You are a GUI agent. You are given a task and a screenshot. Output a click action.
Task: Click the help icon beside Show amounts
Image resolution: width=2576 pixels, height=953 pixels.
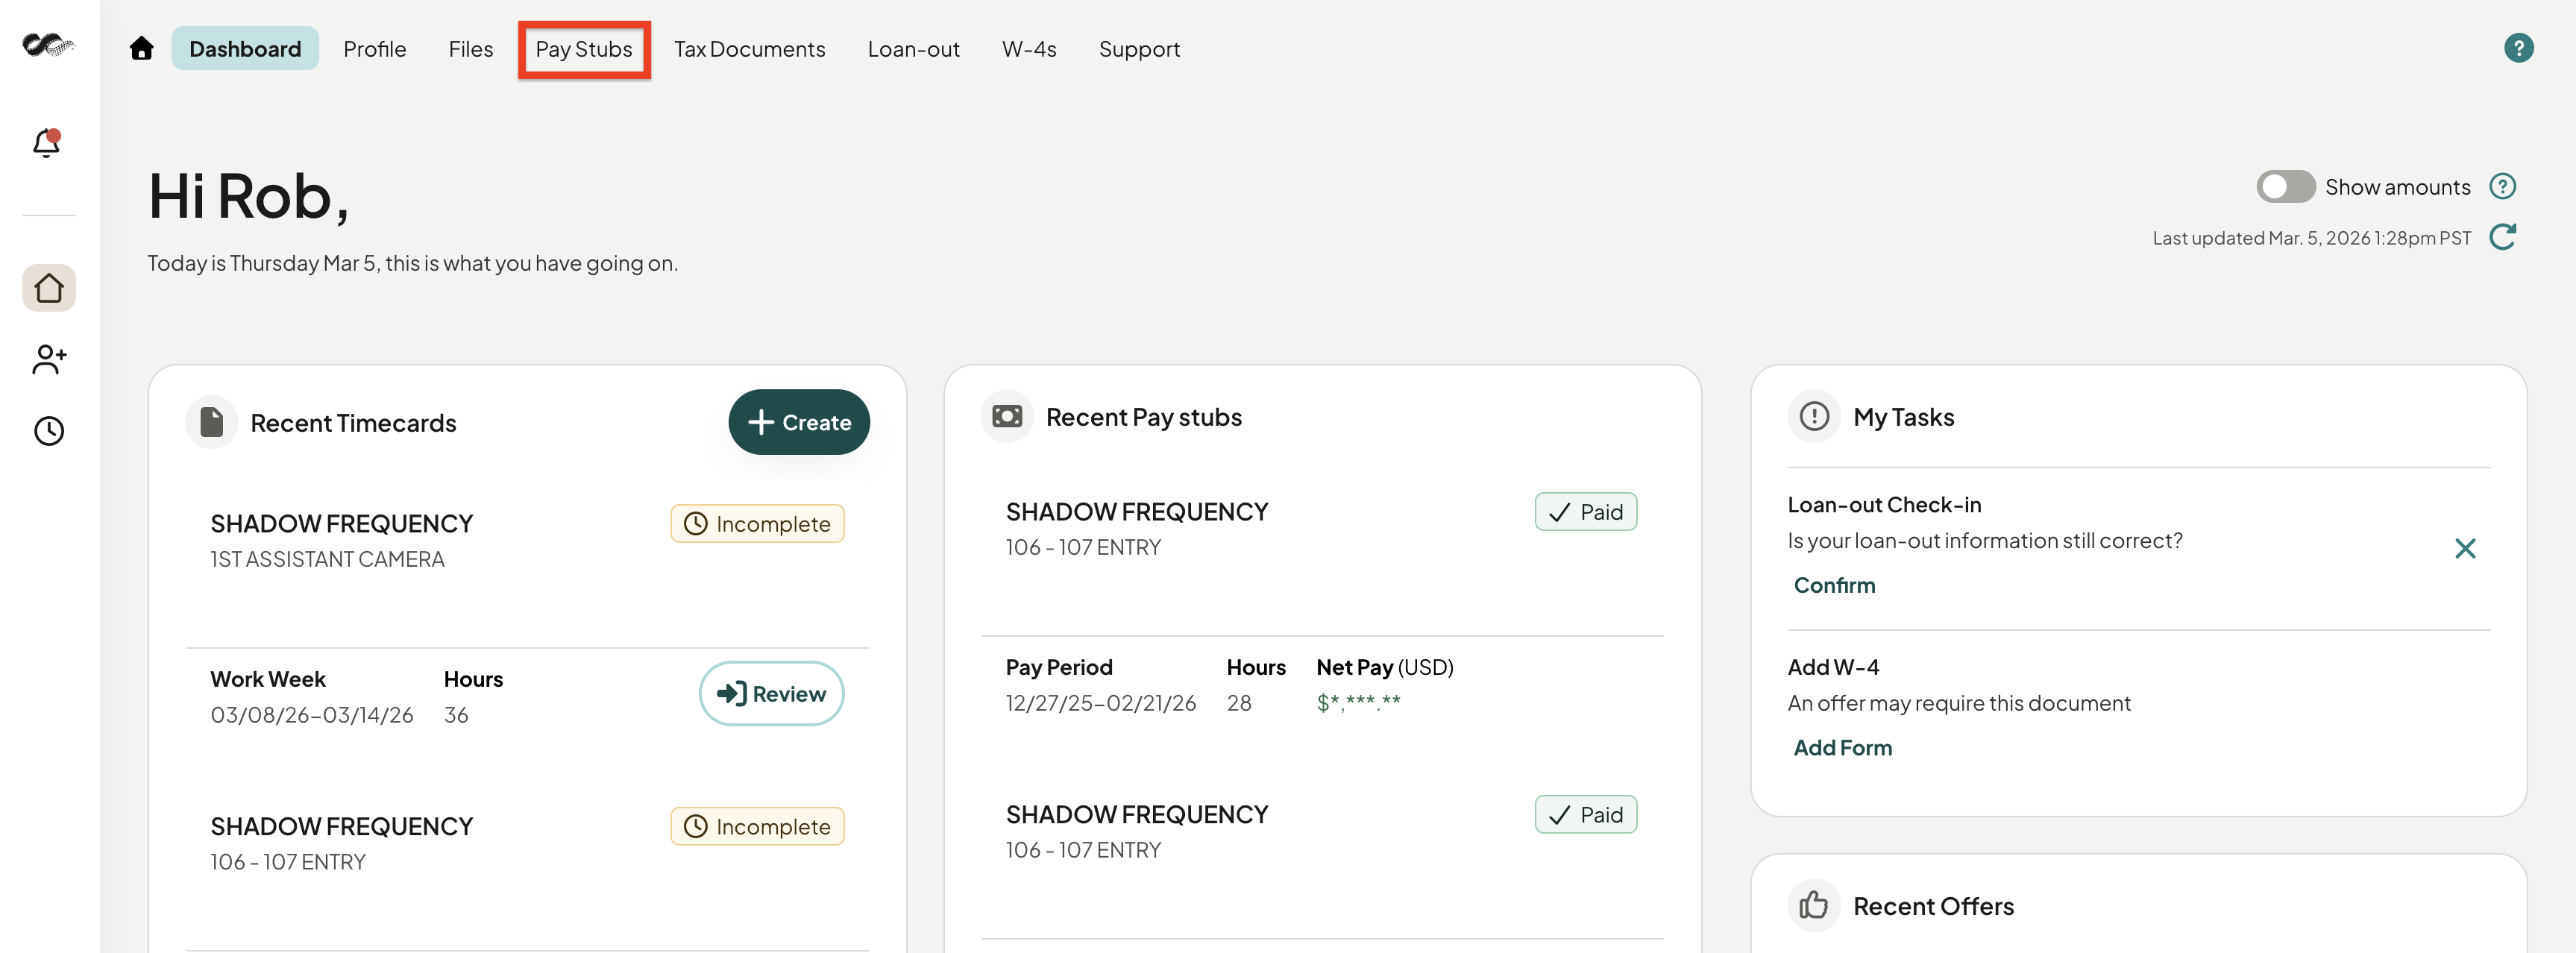[x=2502, y=186]
